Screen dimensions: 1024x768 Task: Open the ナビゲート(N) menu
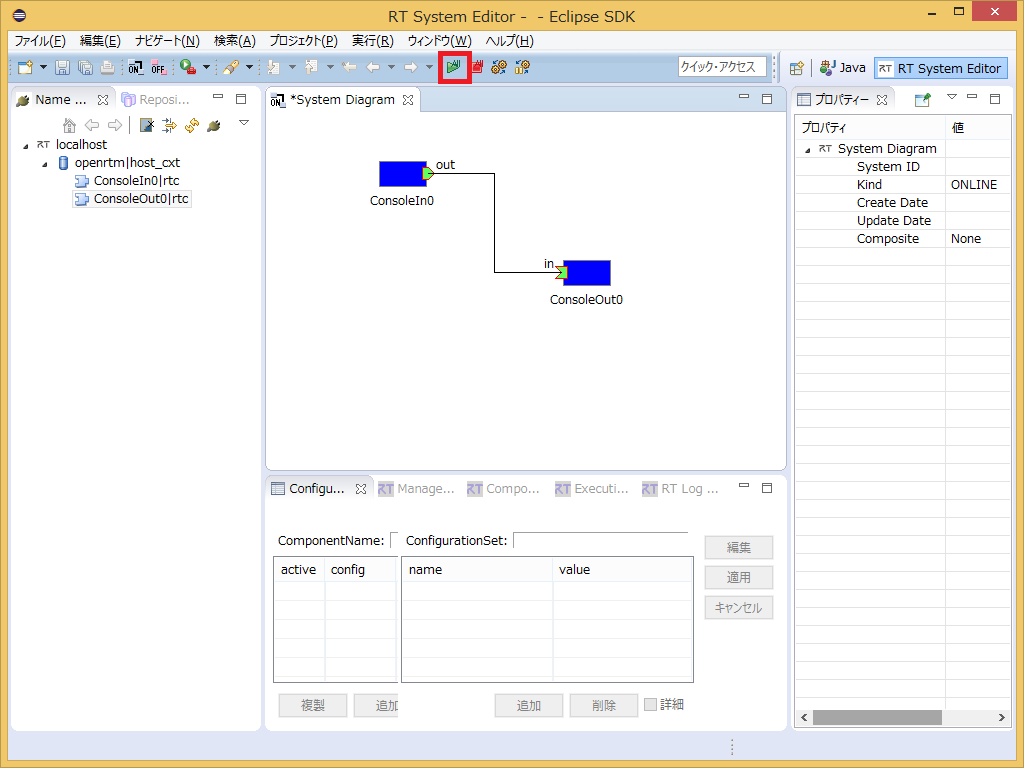(x=167, y=40)
